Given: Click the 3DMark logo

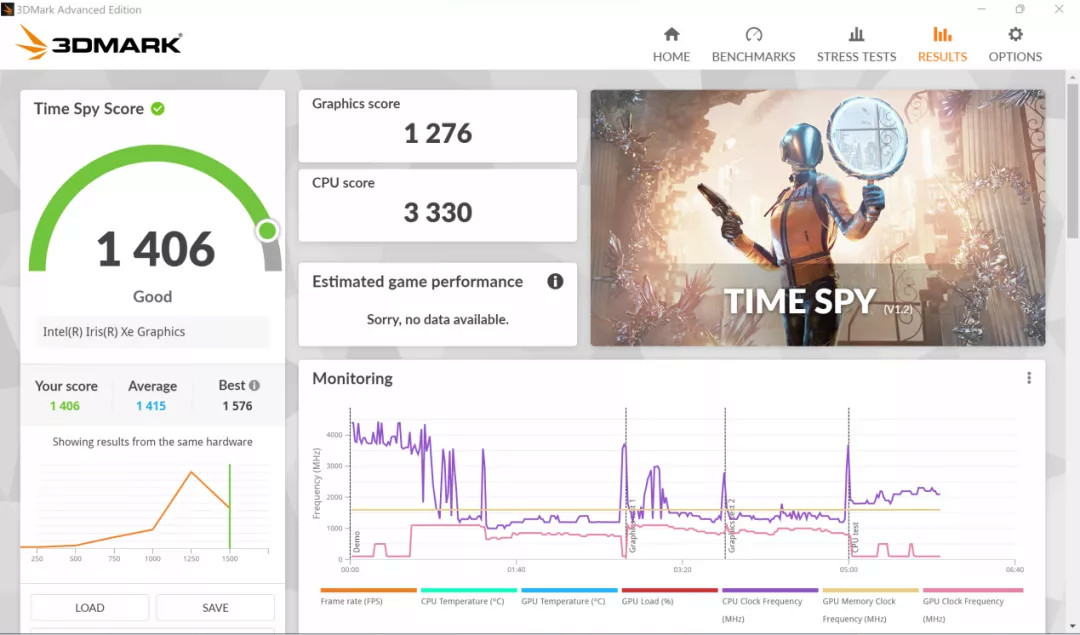Looking at the screenshot, I should click(99, 43).
